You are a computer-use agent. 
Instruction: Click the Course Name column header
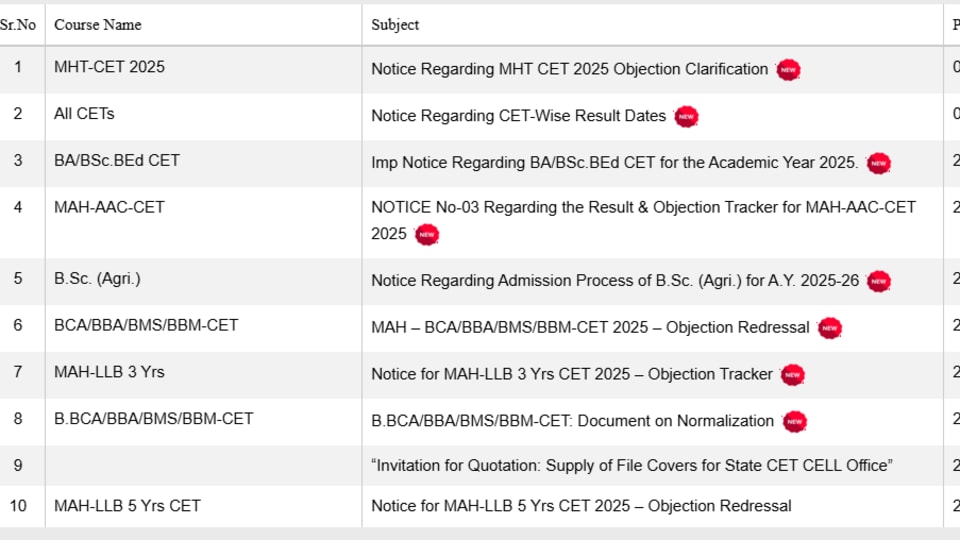click(x=98, y=25)
